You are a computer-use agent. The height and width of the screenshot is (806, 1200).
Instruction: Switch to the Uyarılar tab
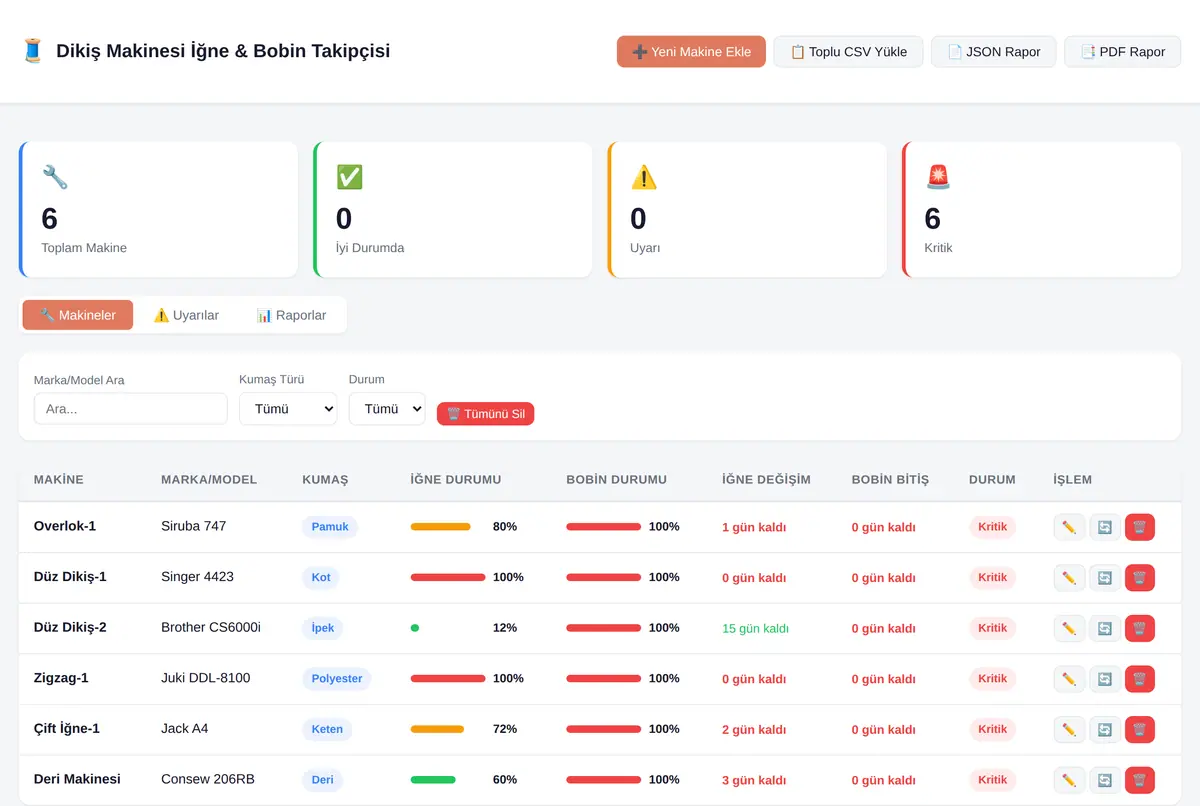(x=186, y=315)
